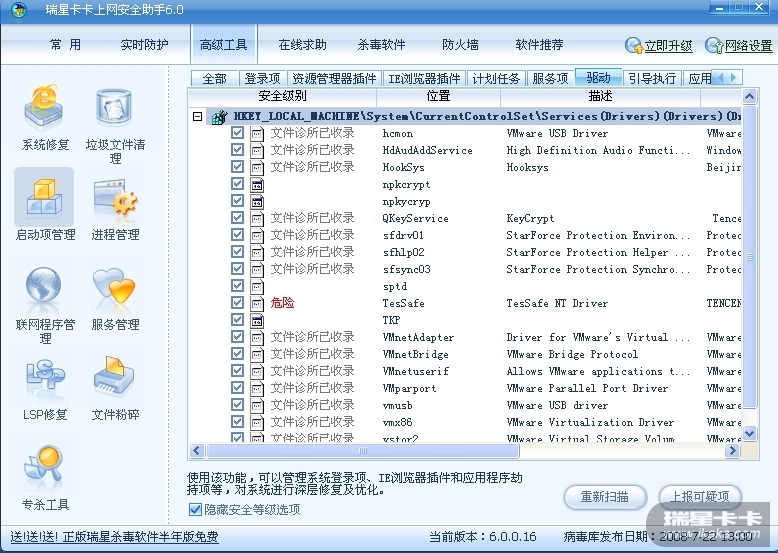Click file icon of vmx86 row
Viewport: 778px width, 553px height.
(x=257, y=422)
